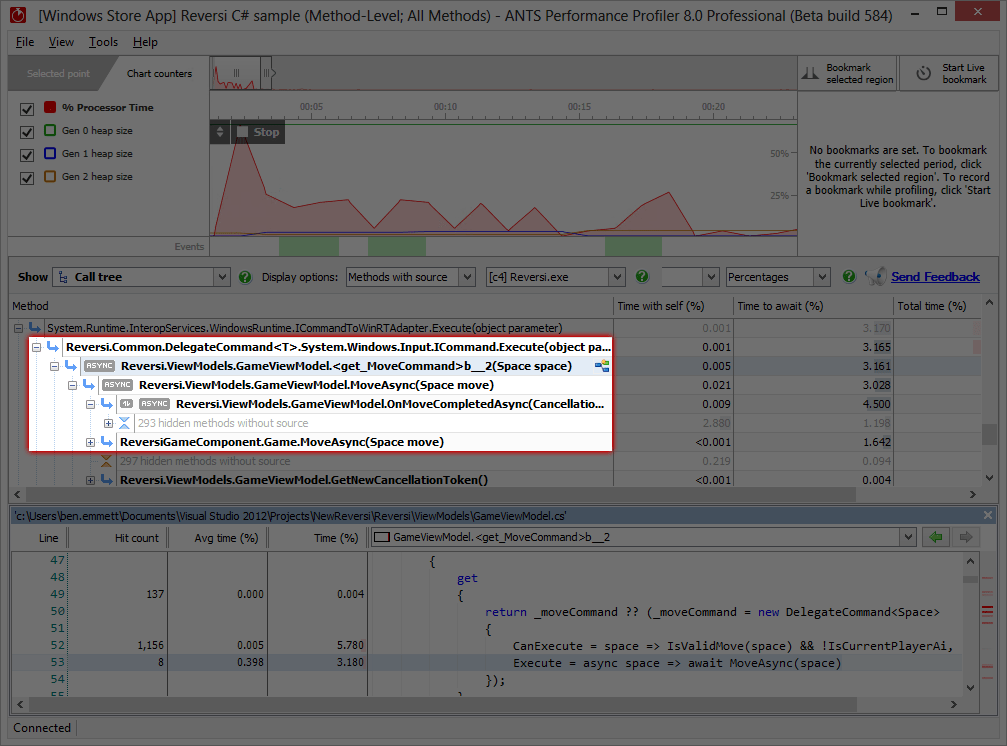The width and height of the screenshot is (1007, 746).
Task: Toggle the Gen 0 heap size checkbox
Action: point(27,131)
